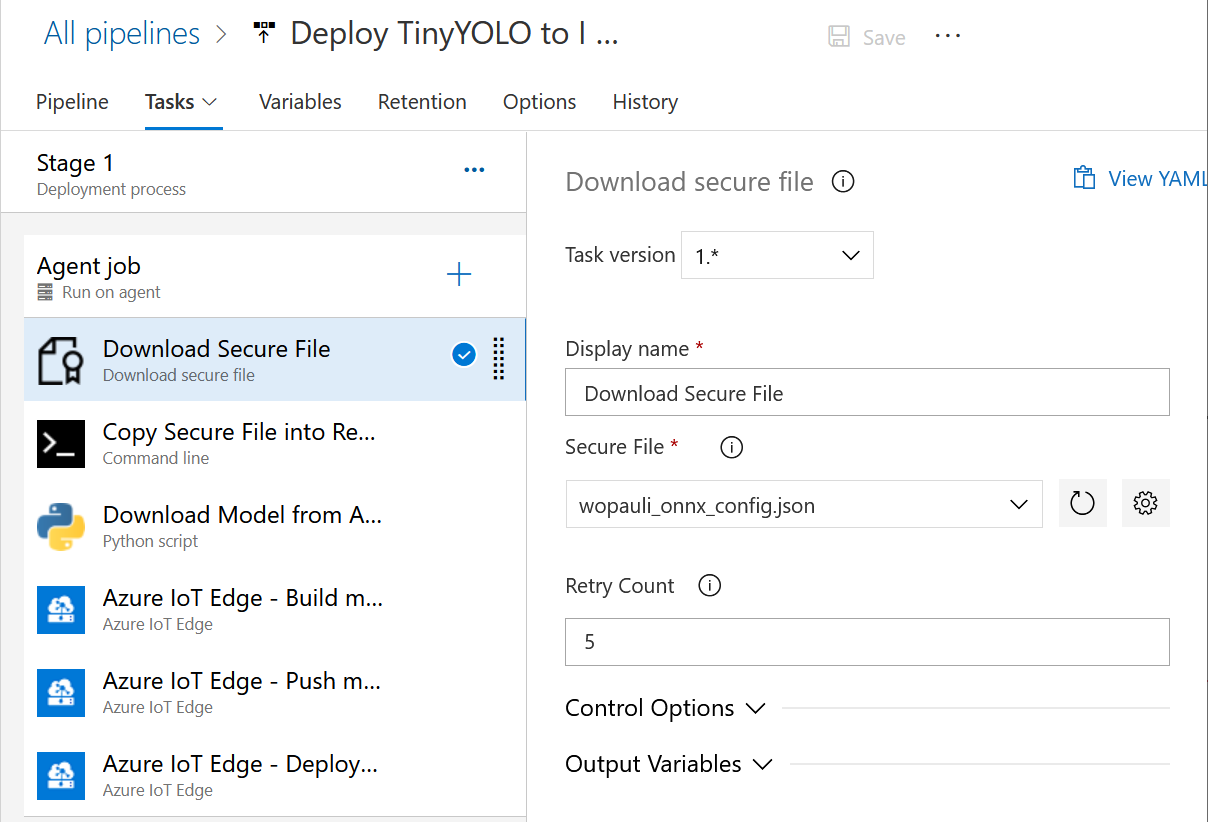Image resolution: width=1208 pixels, height=822 pixels.
Task: Click the View YAML clipboard icon
Action: (x=1083, y=179)
